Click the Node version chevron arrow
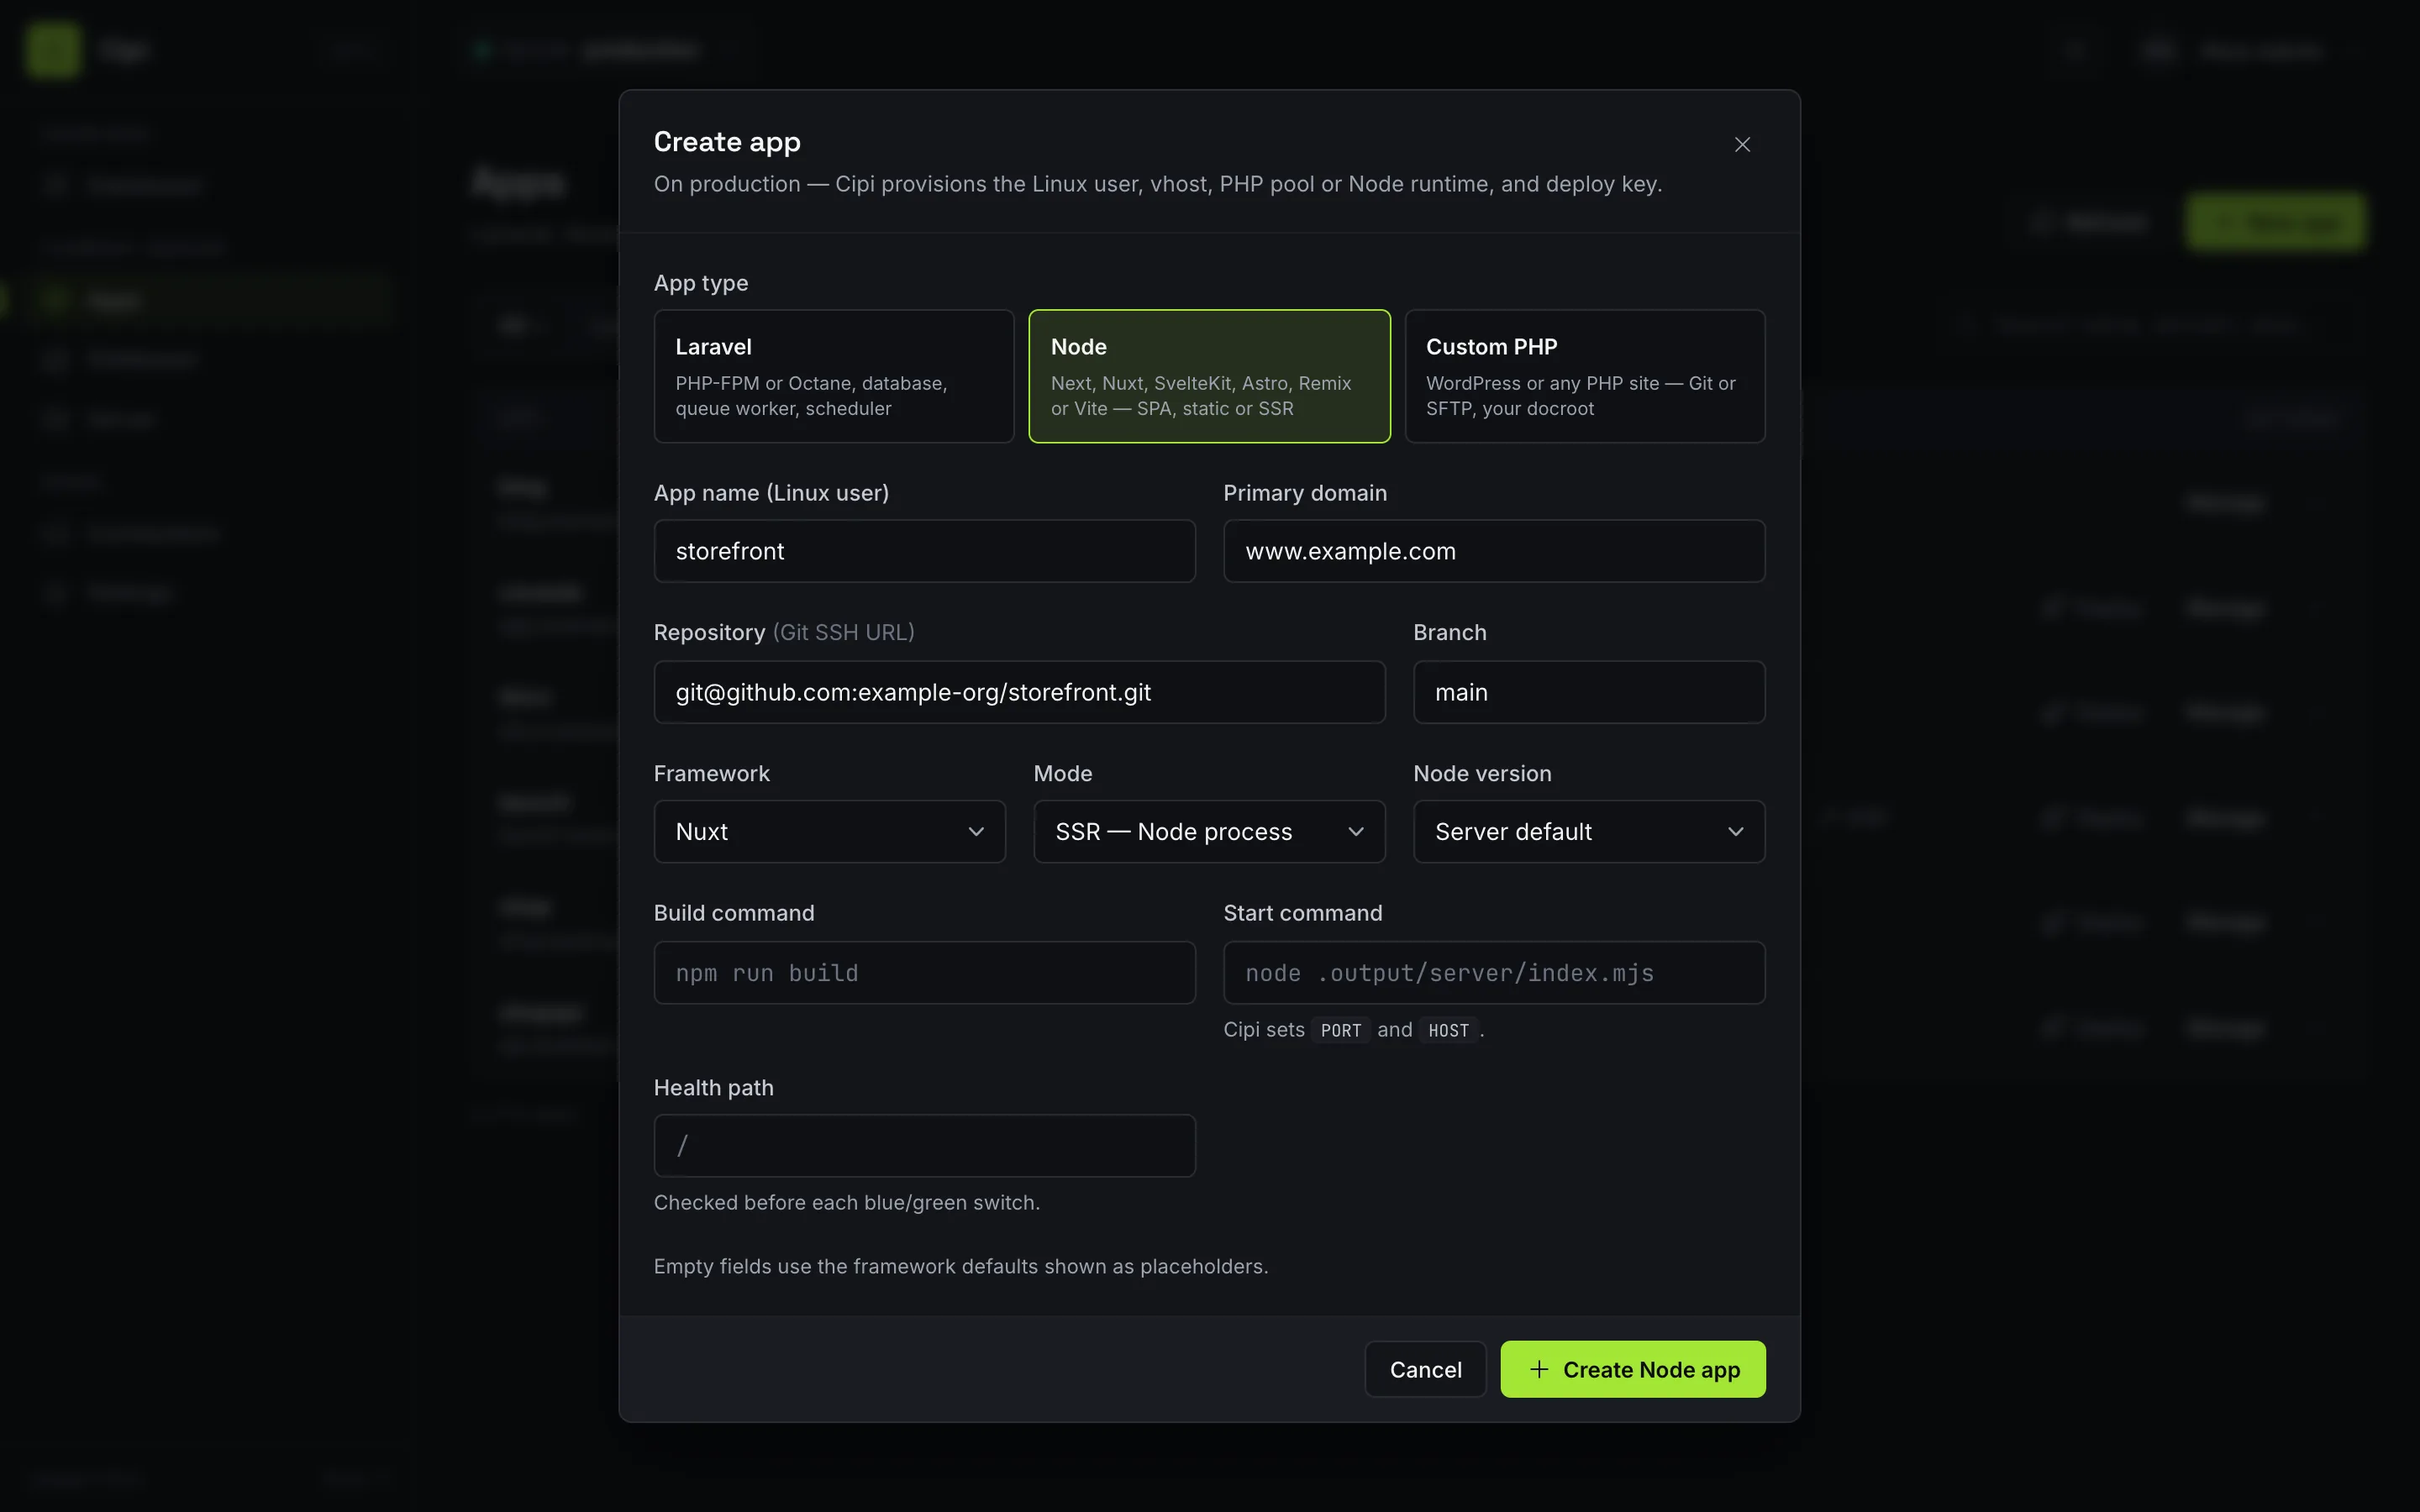The height and width of the screenshot is (1512, 2420). (x=1736, y=832)
